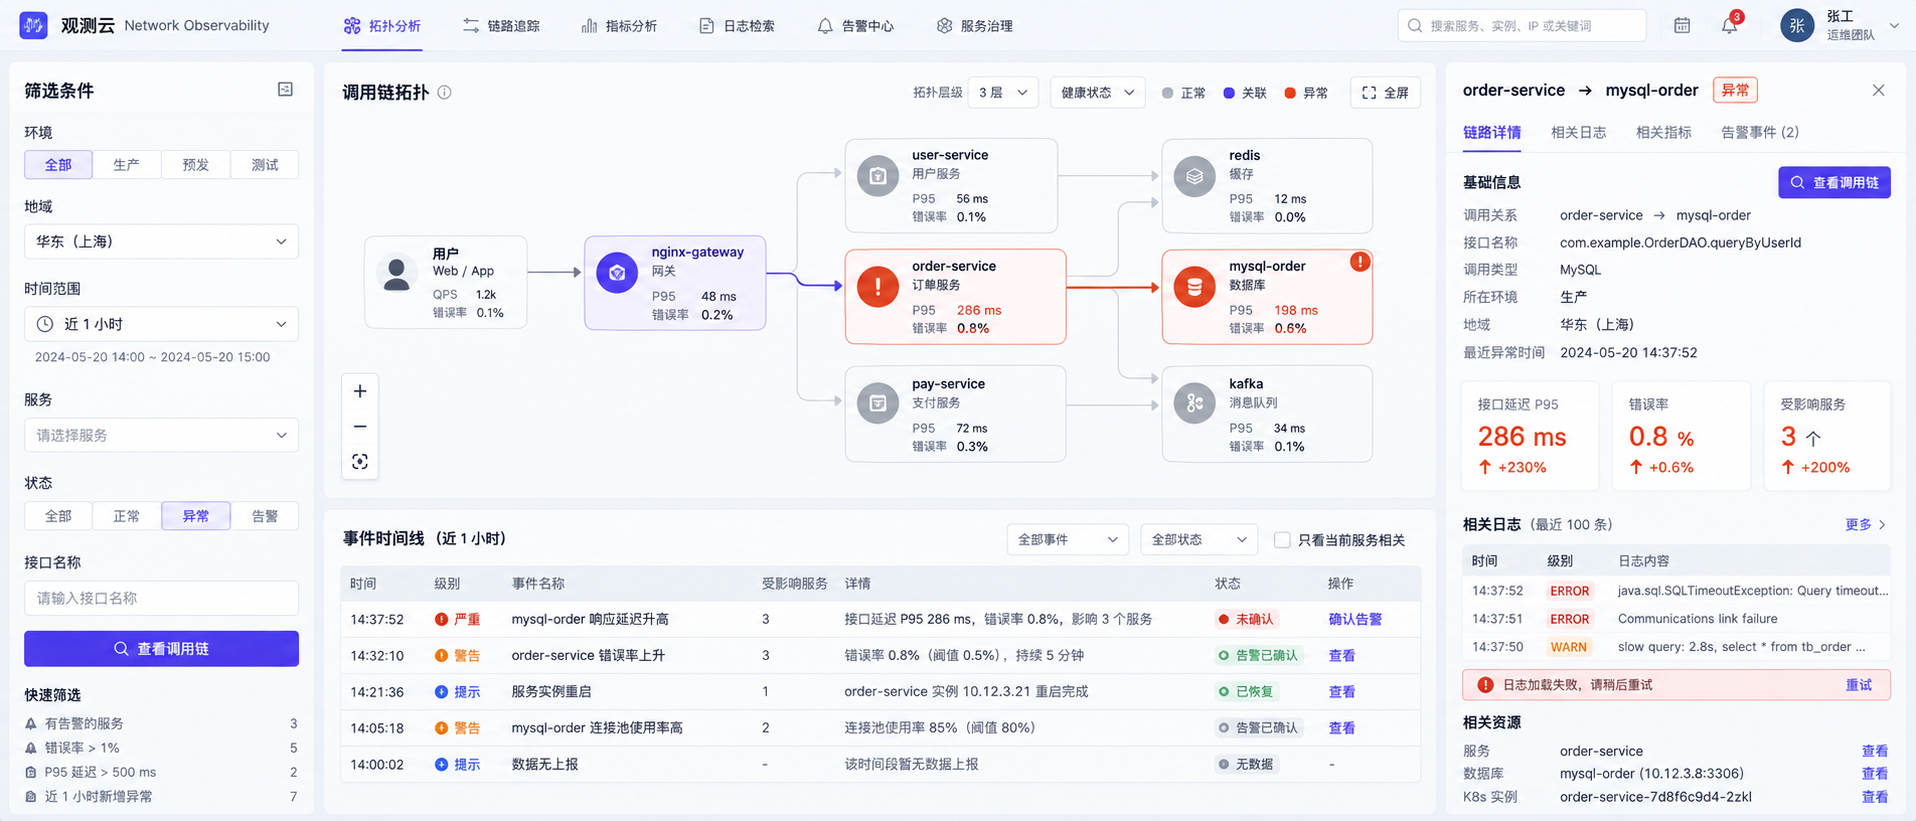Click 重试 to reload logs

coord(1858,685)
